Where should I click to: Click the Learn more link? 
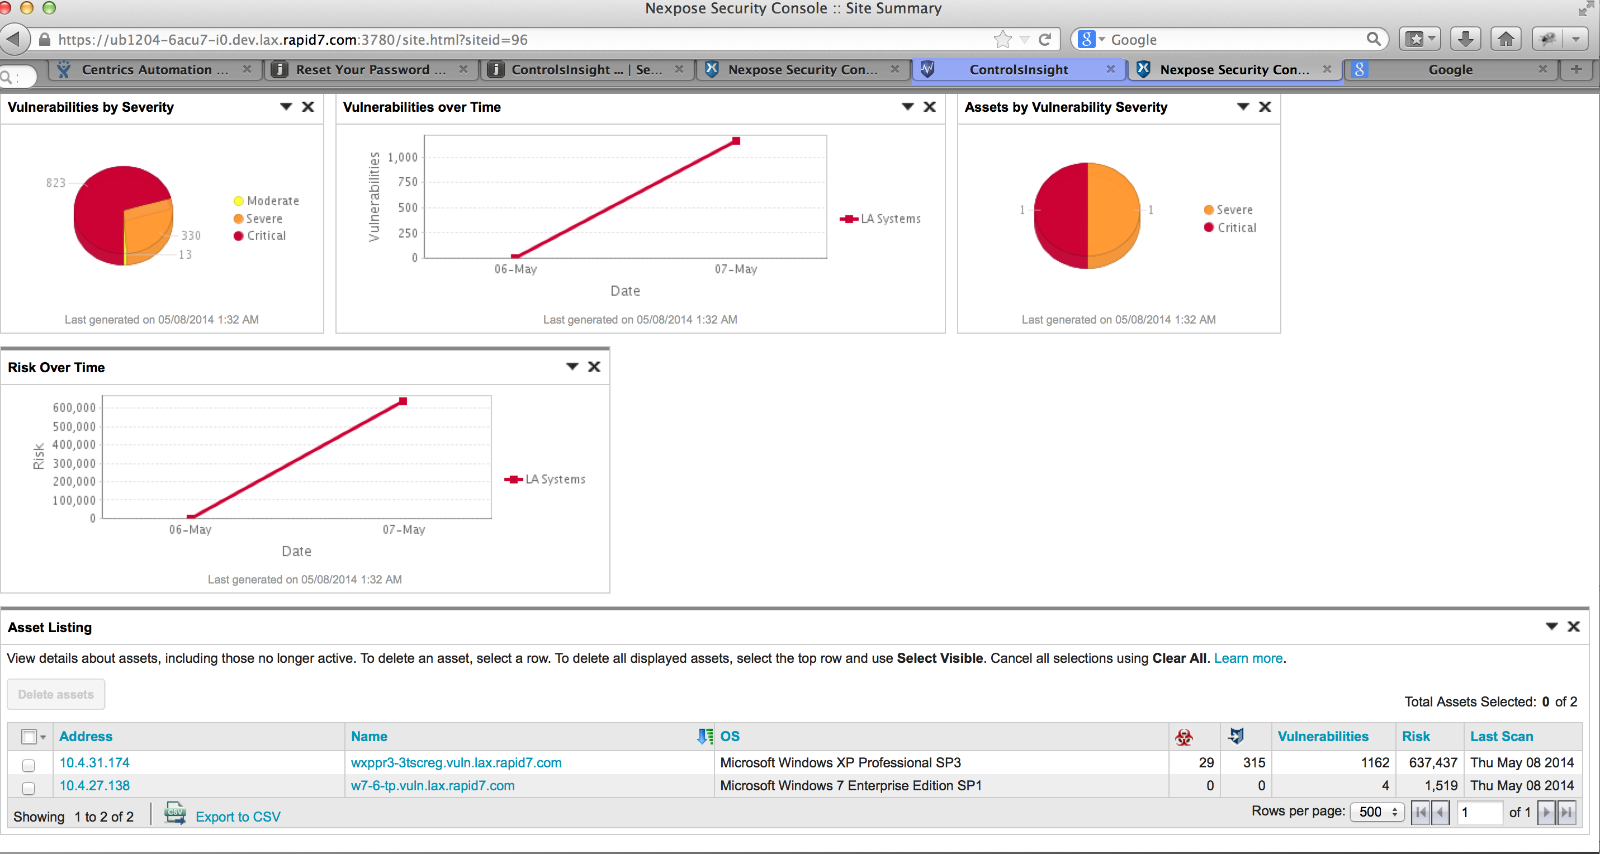tap(1248, 659)
